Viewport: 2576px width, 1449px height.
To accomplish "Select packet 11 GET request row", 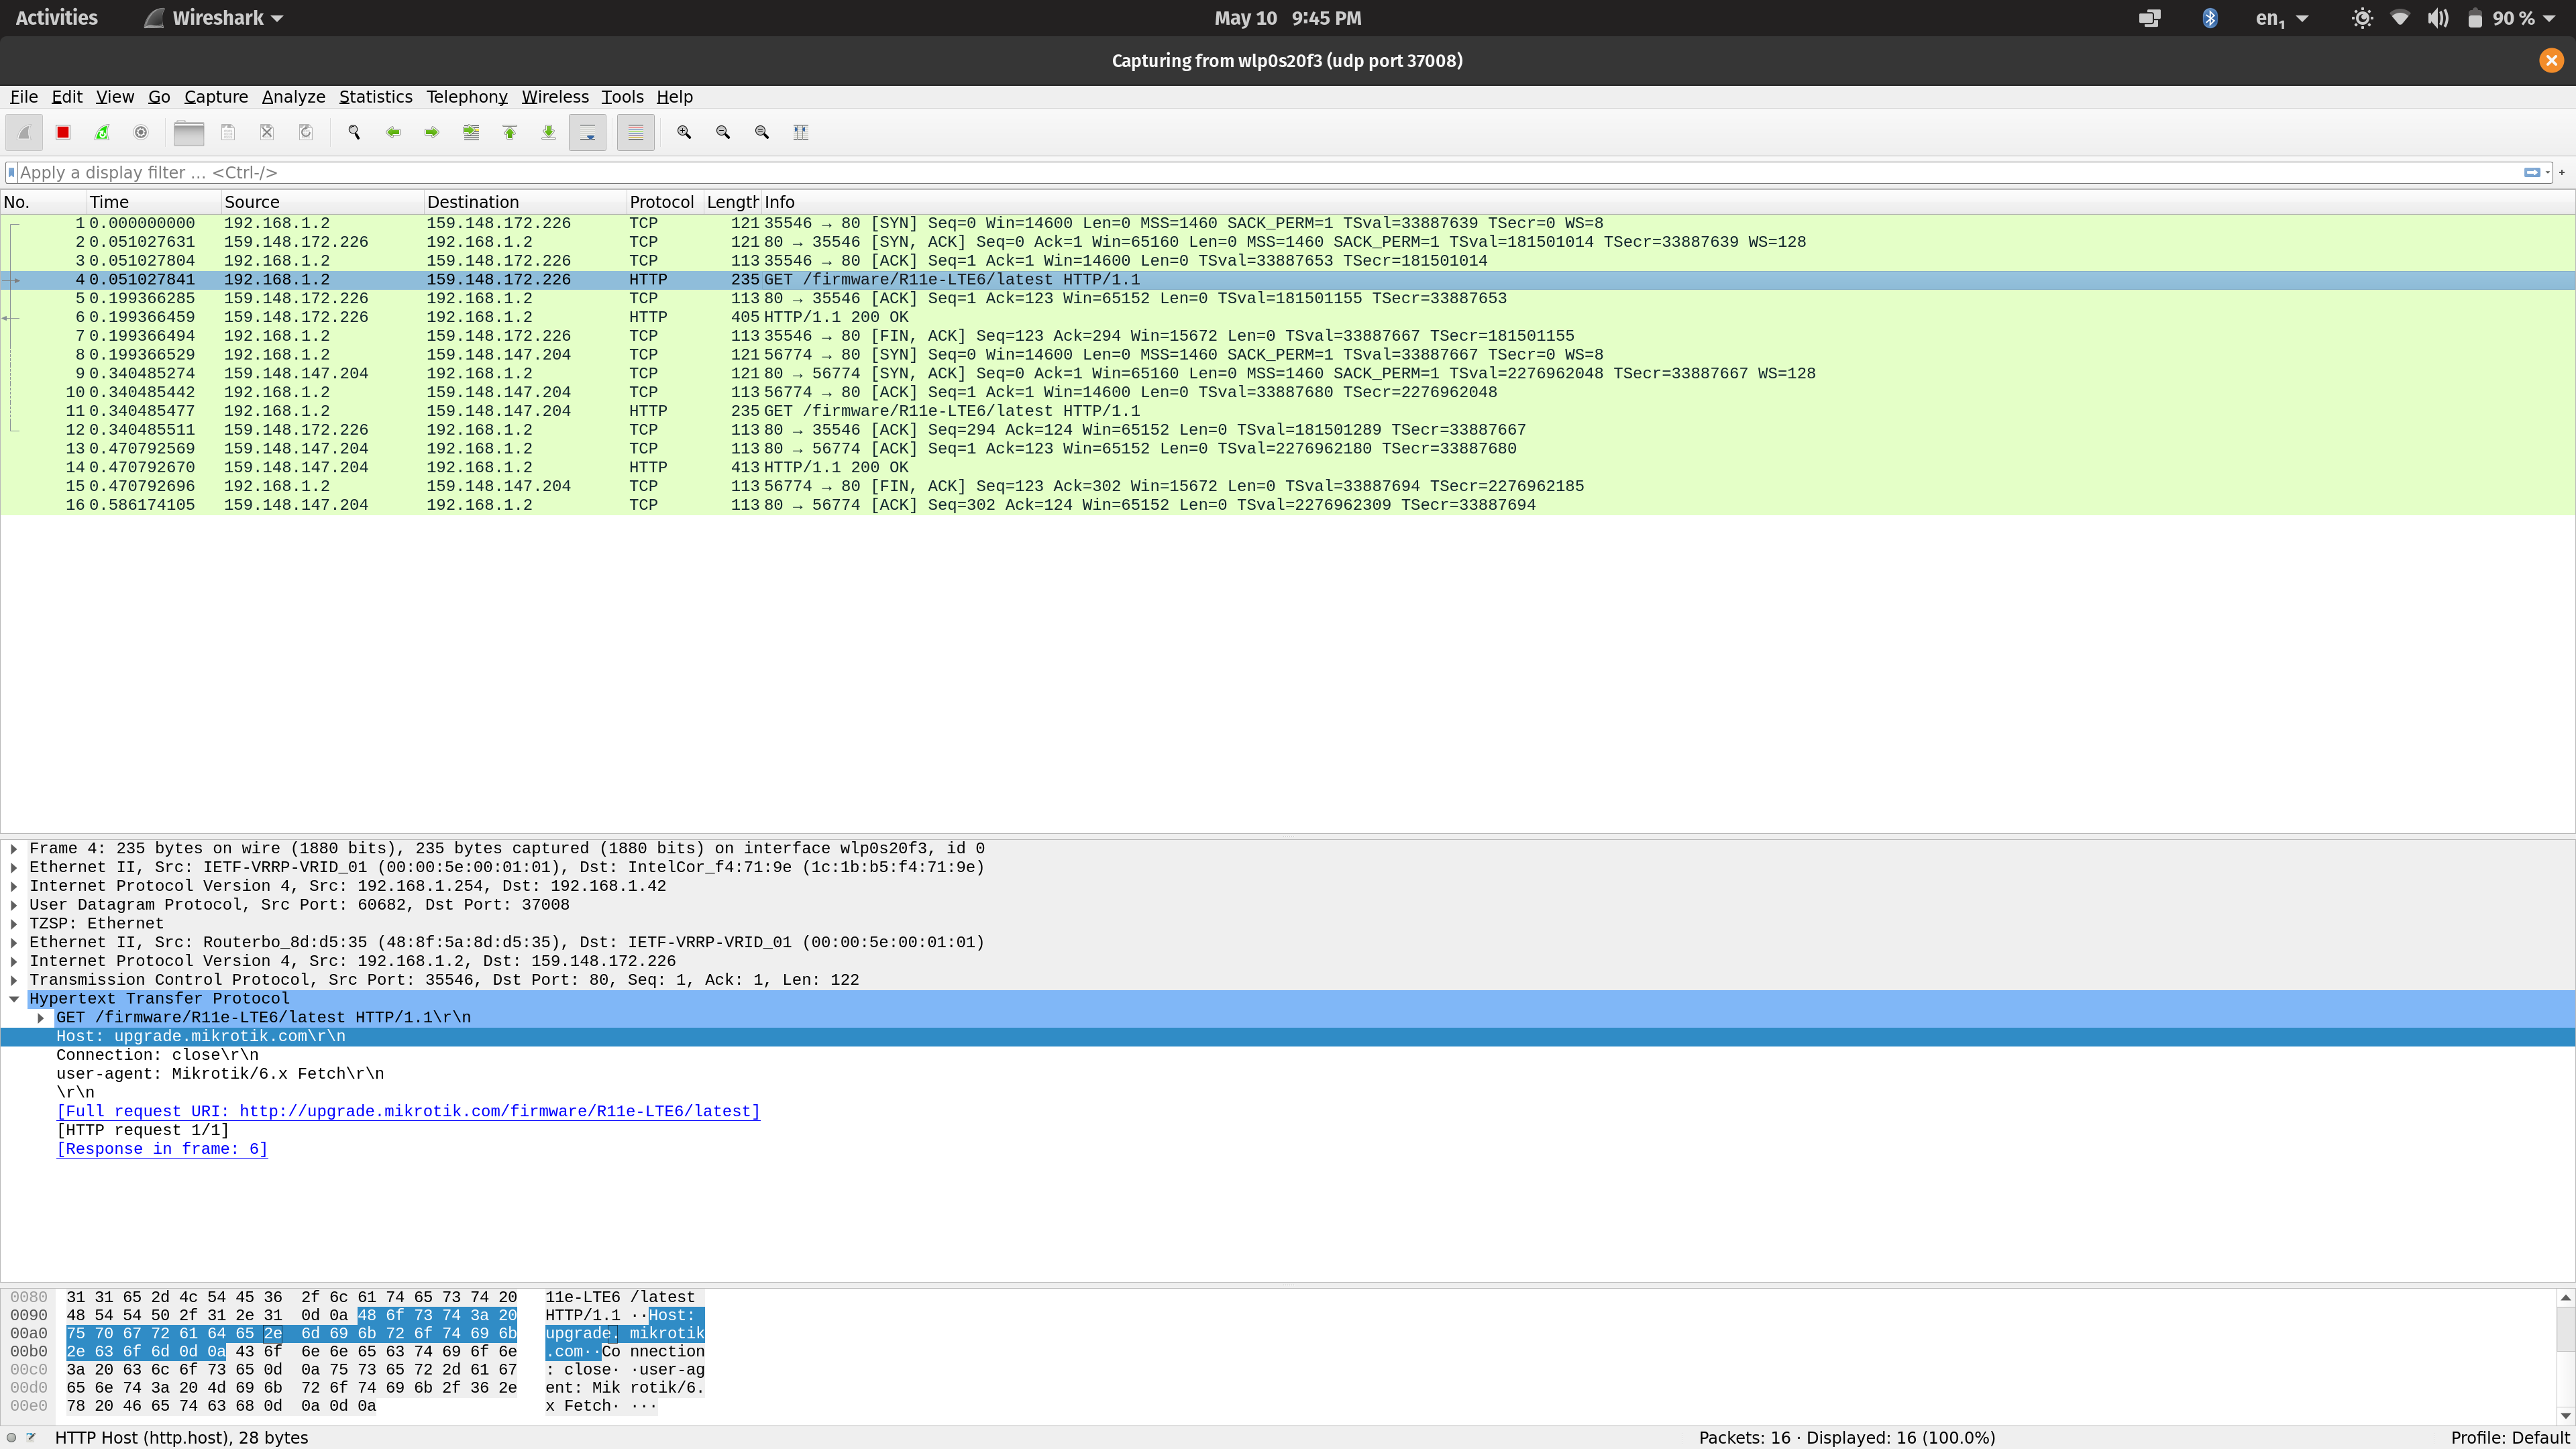I will tap(1288, 411).
